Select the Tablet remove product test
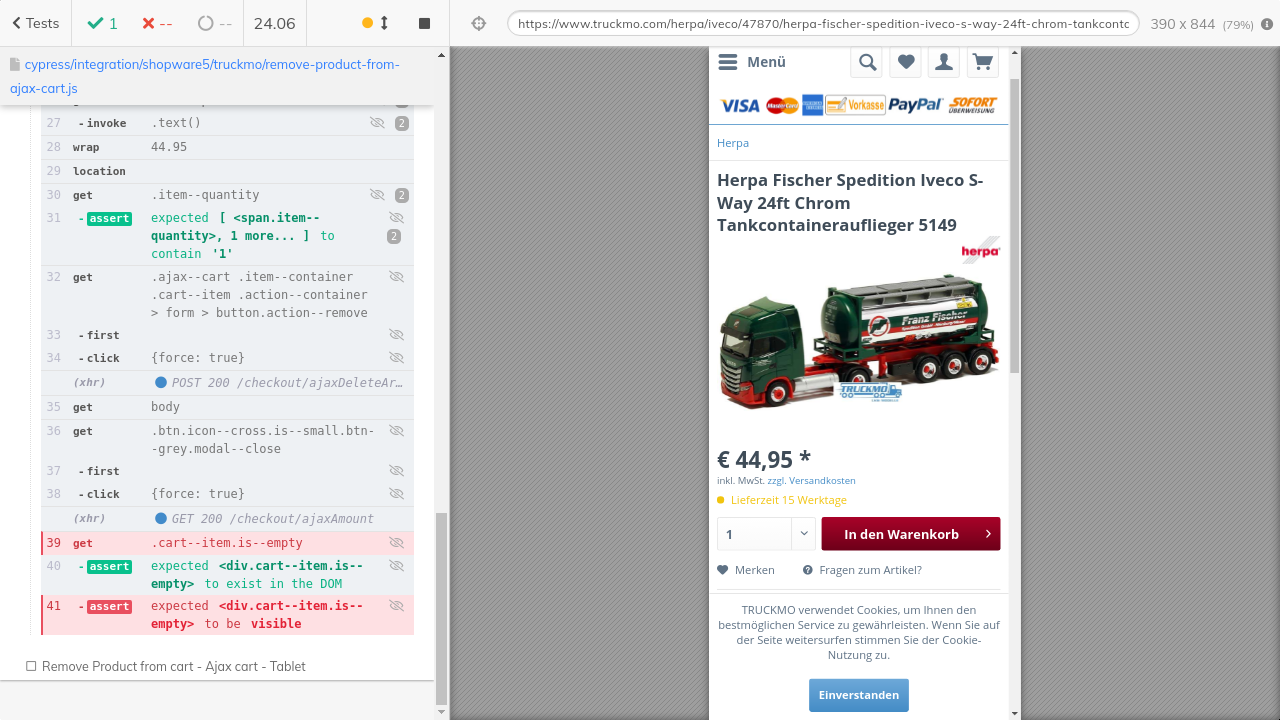The height and width of the screenshot is (720, 1280). [x=173, y=666]
